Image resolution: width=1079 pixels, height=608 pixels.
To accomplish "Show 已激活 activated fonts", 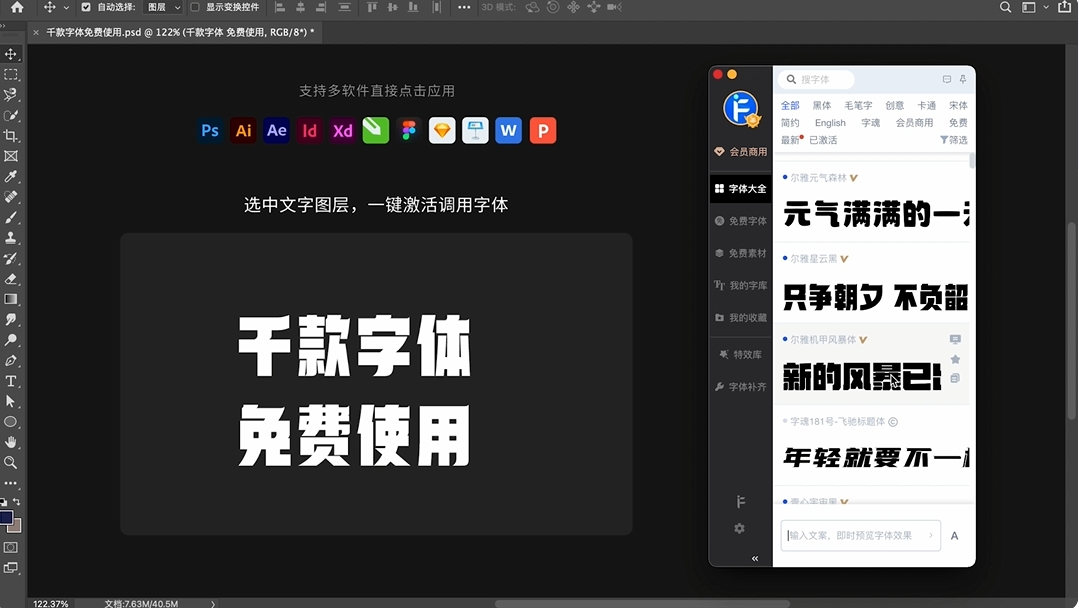I will tap(823, 140).
